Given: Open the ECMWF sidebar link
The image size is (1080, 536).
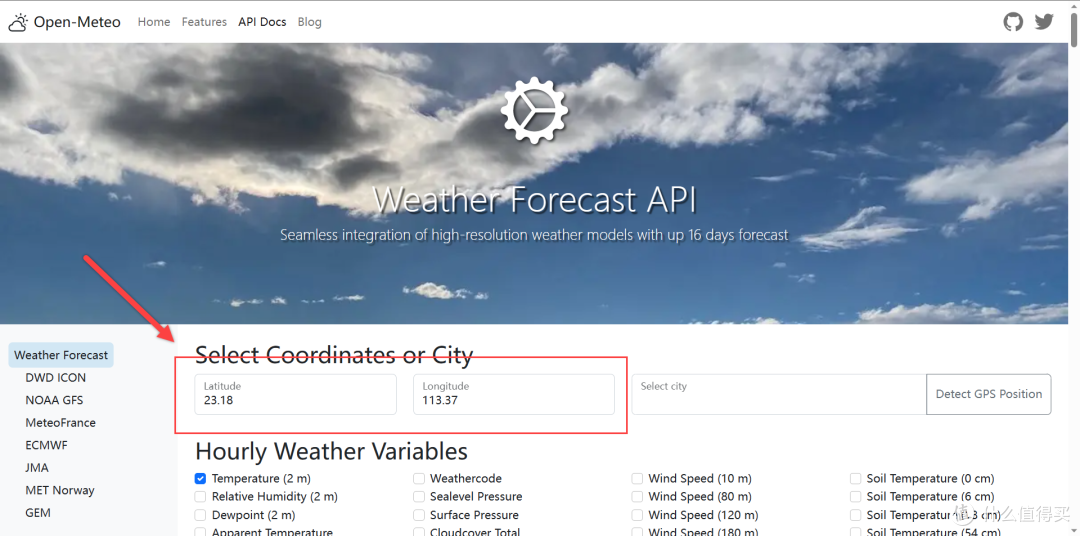Looking at the screenshot, I should (x=47, y=445).
